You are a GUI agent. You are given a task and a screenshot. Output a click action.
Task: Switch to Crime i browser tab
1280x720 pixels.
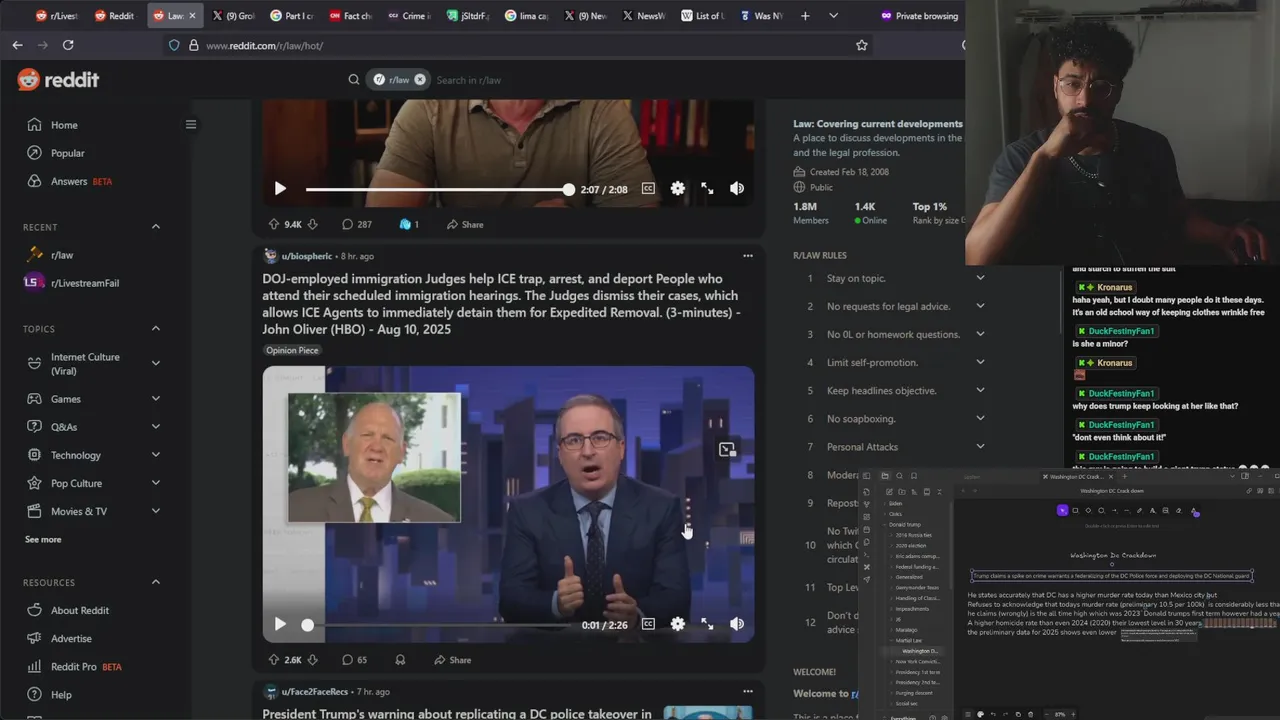pos(408,16)
